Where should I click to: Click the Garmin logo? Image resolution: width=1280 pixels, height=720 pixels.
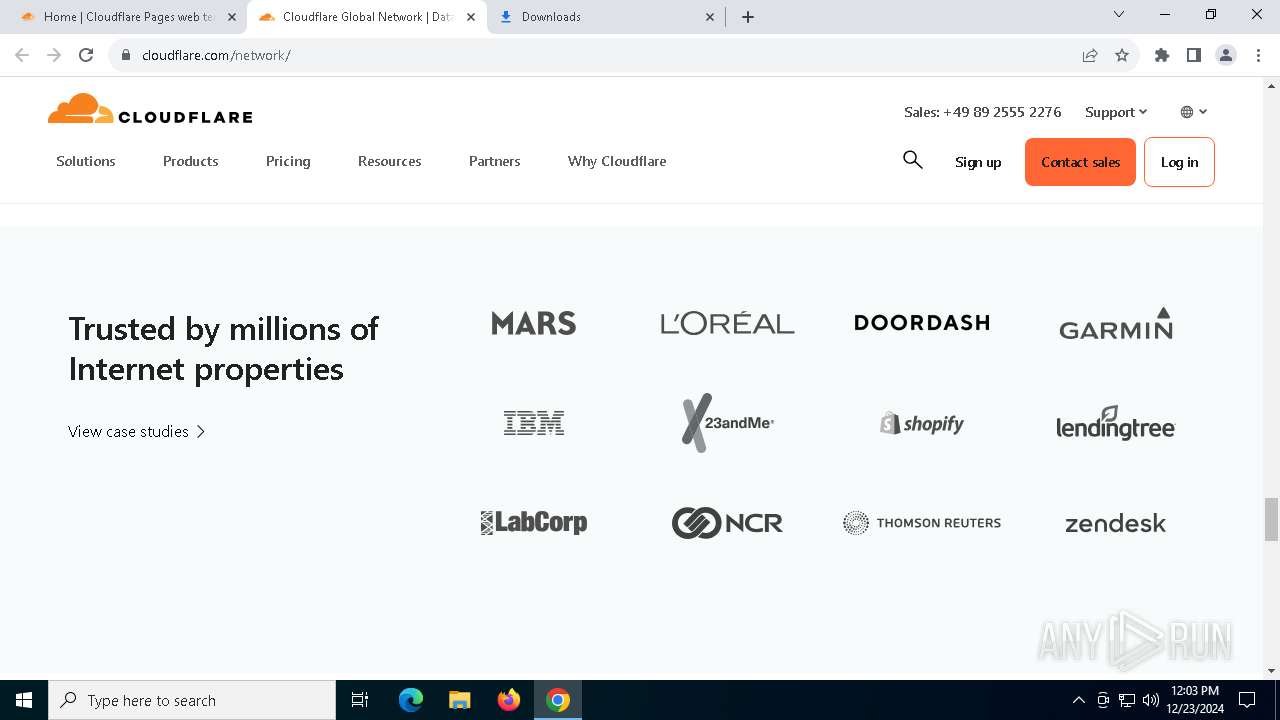tap(1116, 323)
